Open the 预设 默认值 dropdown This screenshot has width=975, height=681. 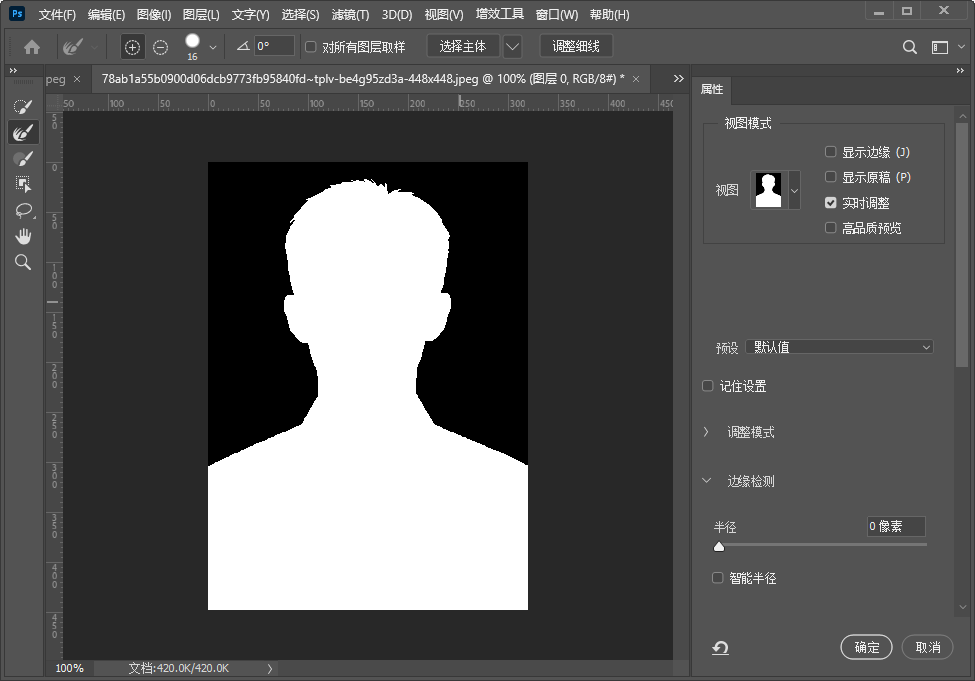pyautogui.click(x=839, y=347)
